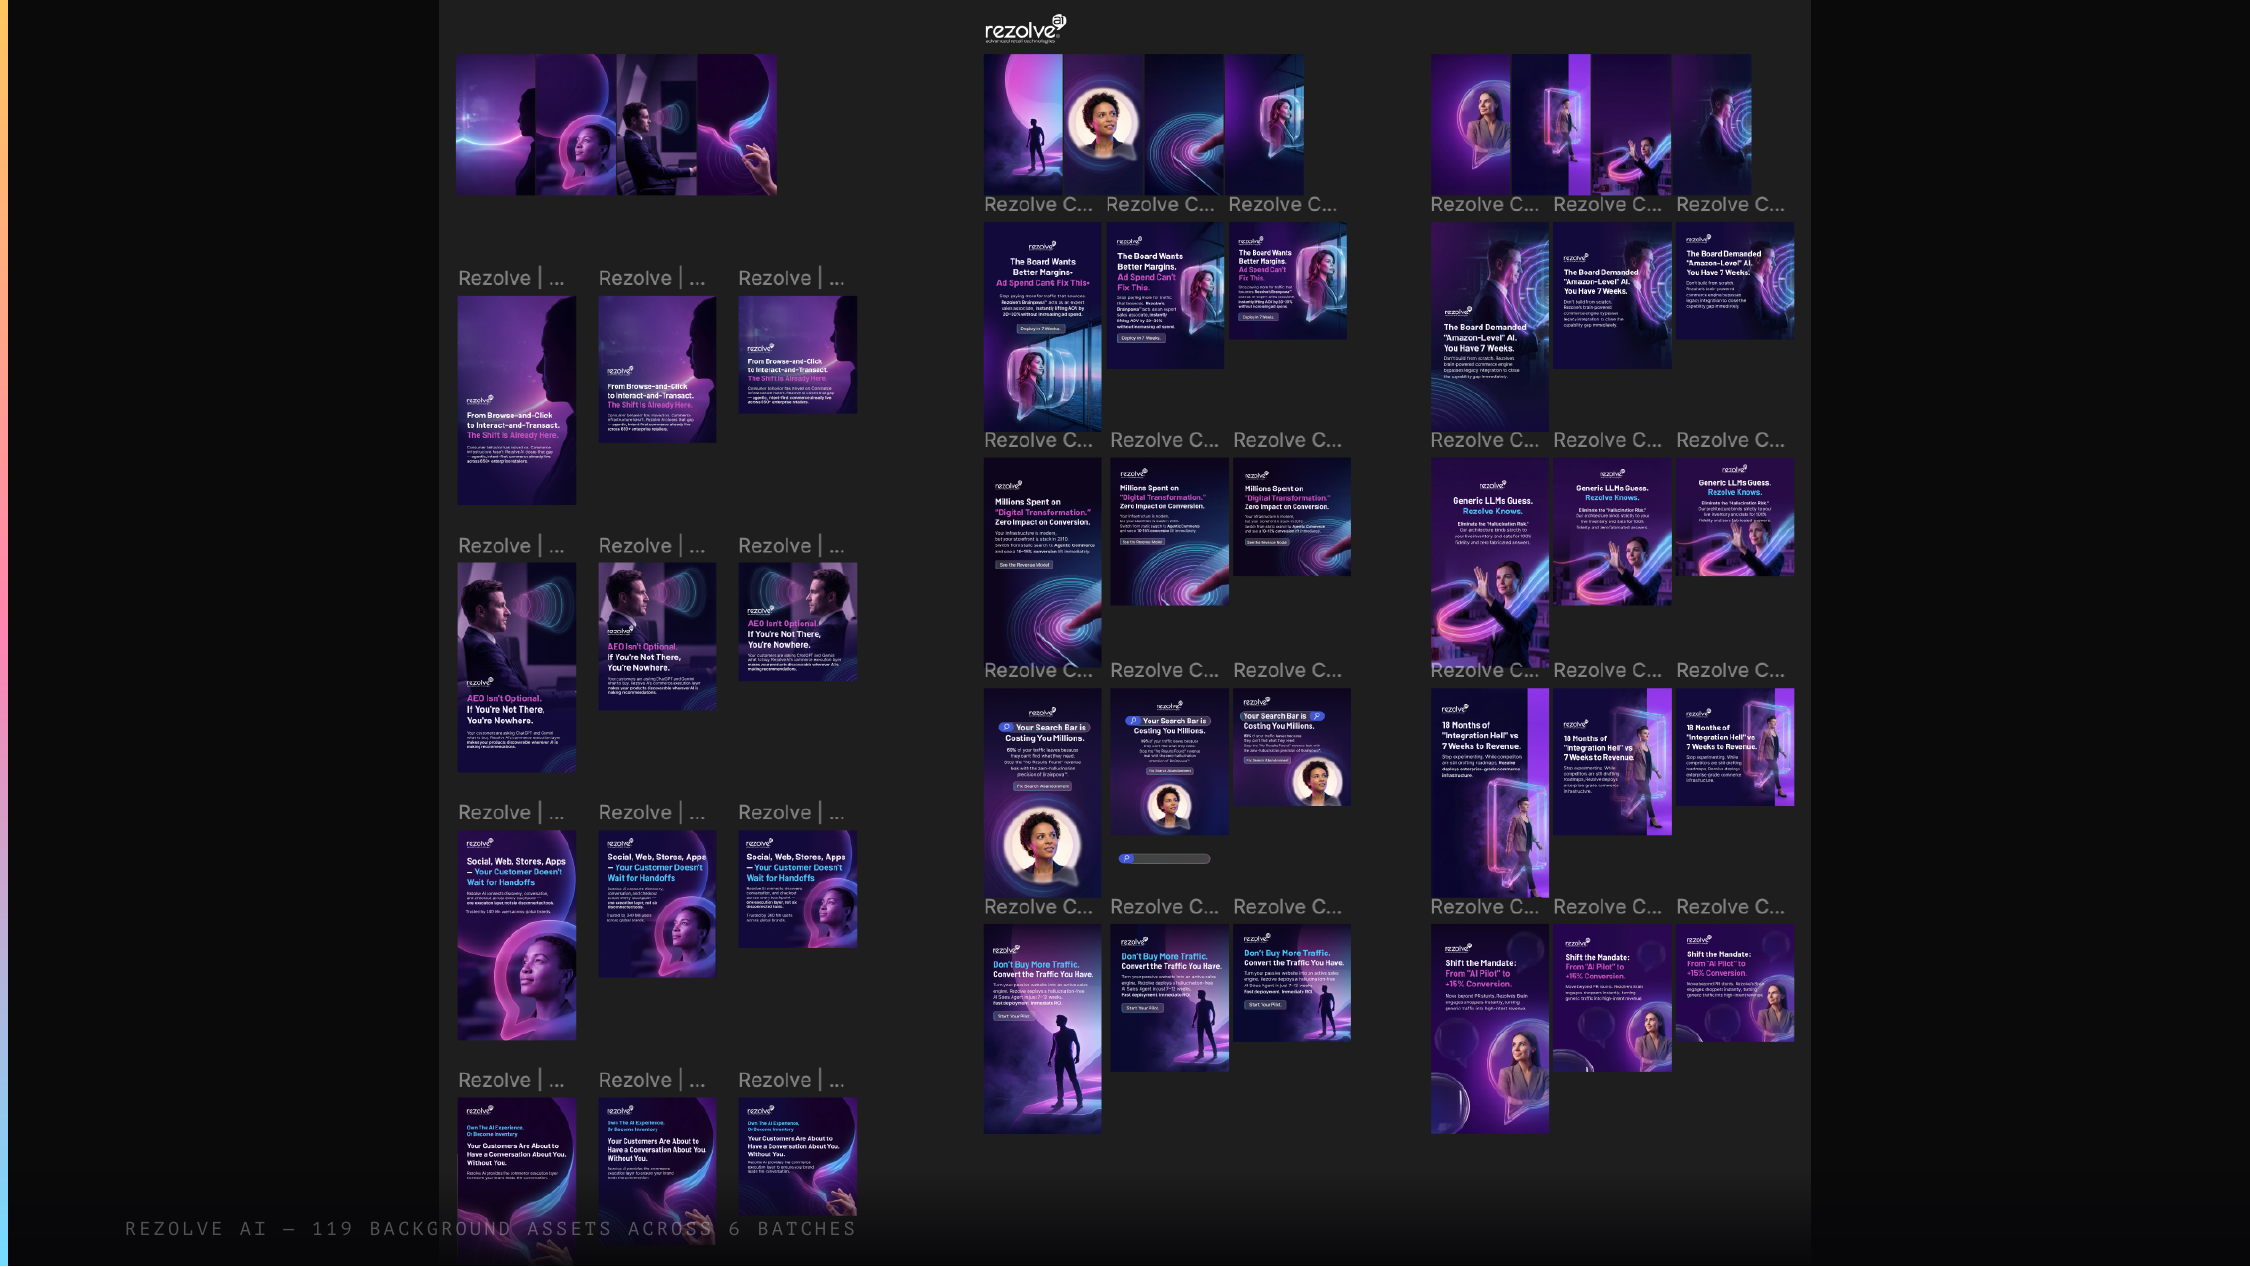Select the medium 'Your Search Bar is Costing' ad
Viewport: 2250px width, 1267px height.
tap(1169, 761)
